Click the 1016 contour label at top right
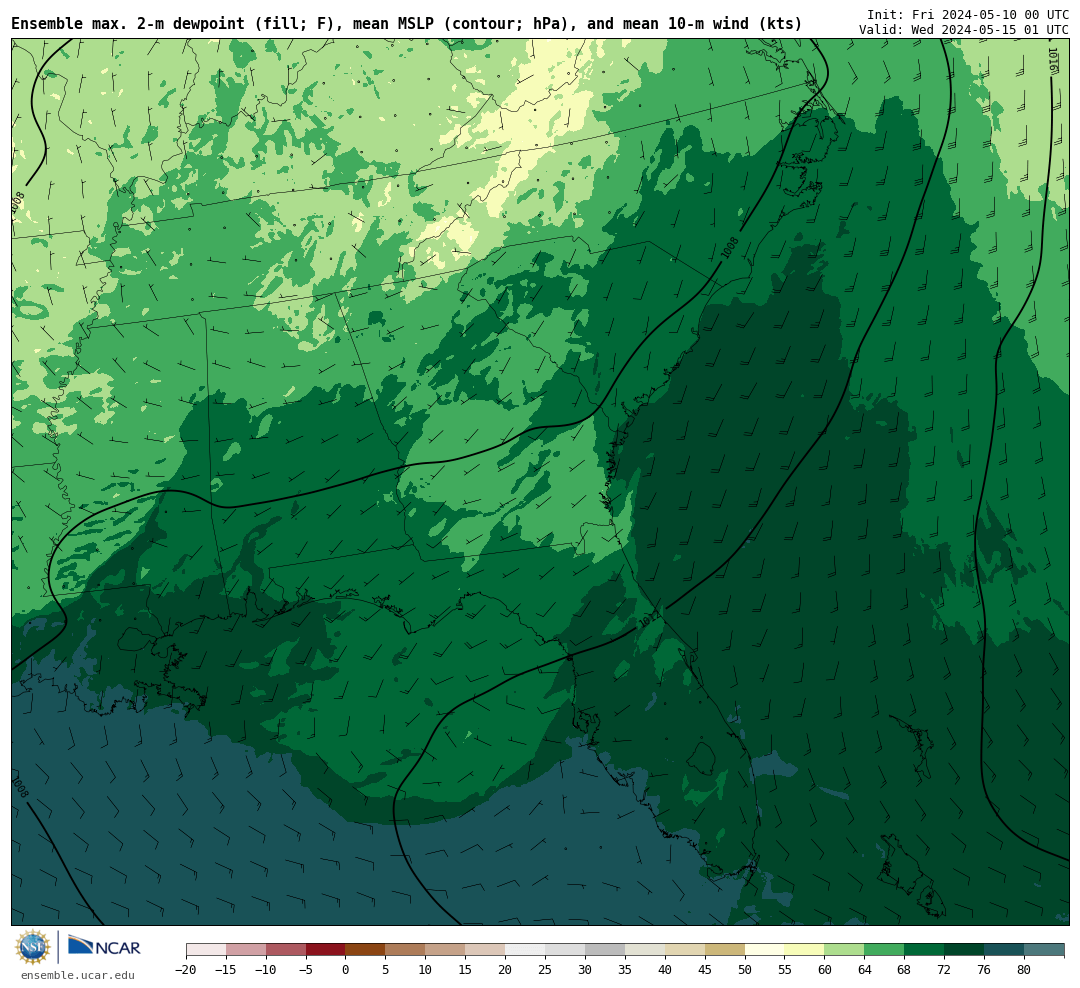Image resolution: width=1080 pixels, height=988 pixels. click(x=1052, y=61)
